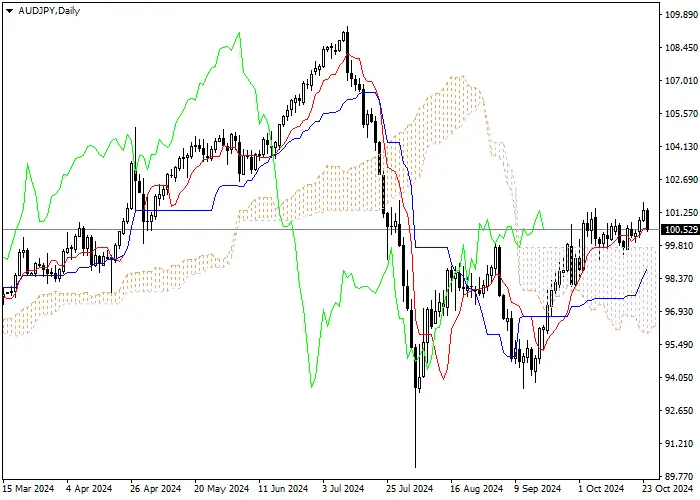Viewport: 700px width, 500px height.
Task: Select price axis label 107.010
Action: tap(681, 81)
